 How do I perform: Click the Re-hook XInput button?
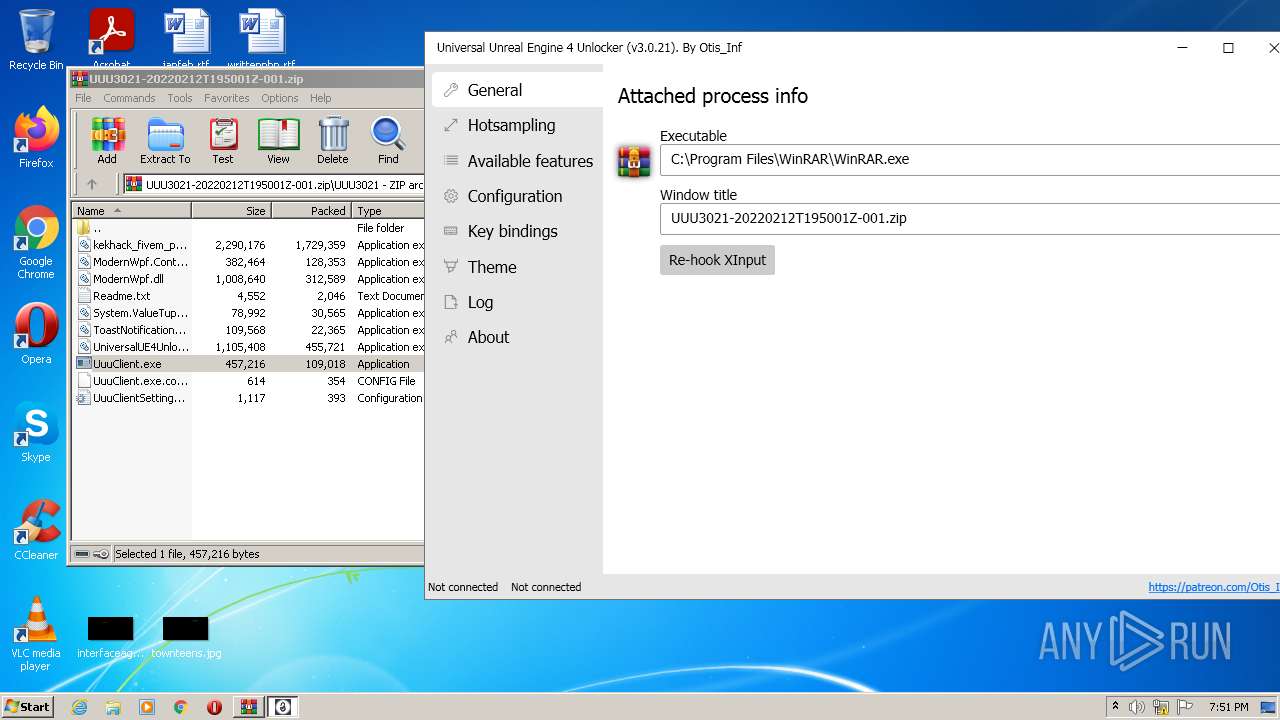[x=717, y=260]
